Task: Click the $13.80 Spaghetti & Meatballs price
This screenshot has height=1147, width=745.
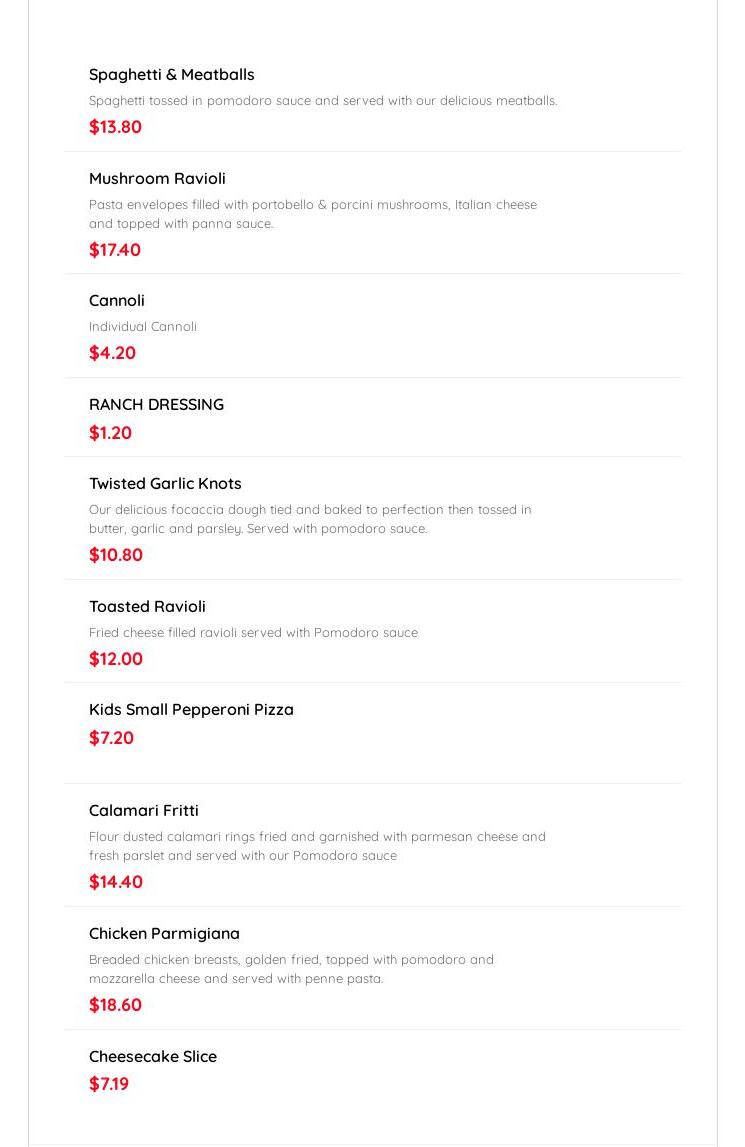Action: (x=115, y=127)
